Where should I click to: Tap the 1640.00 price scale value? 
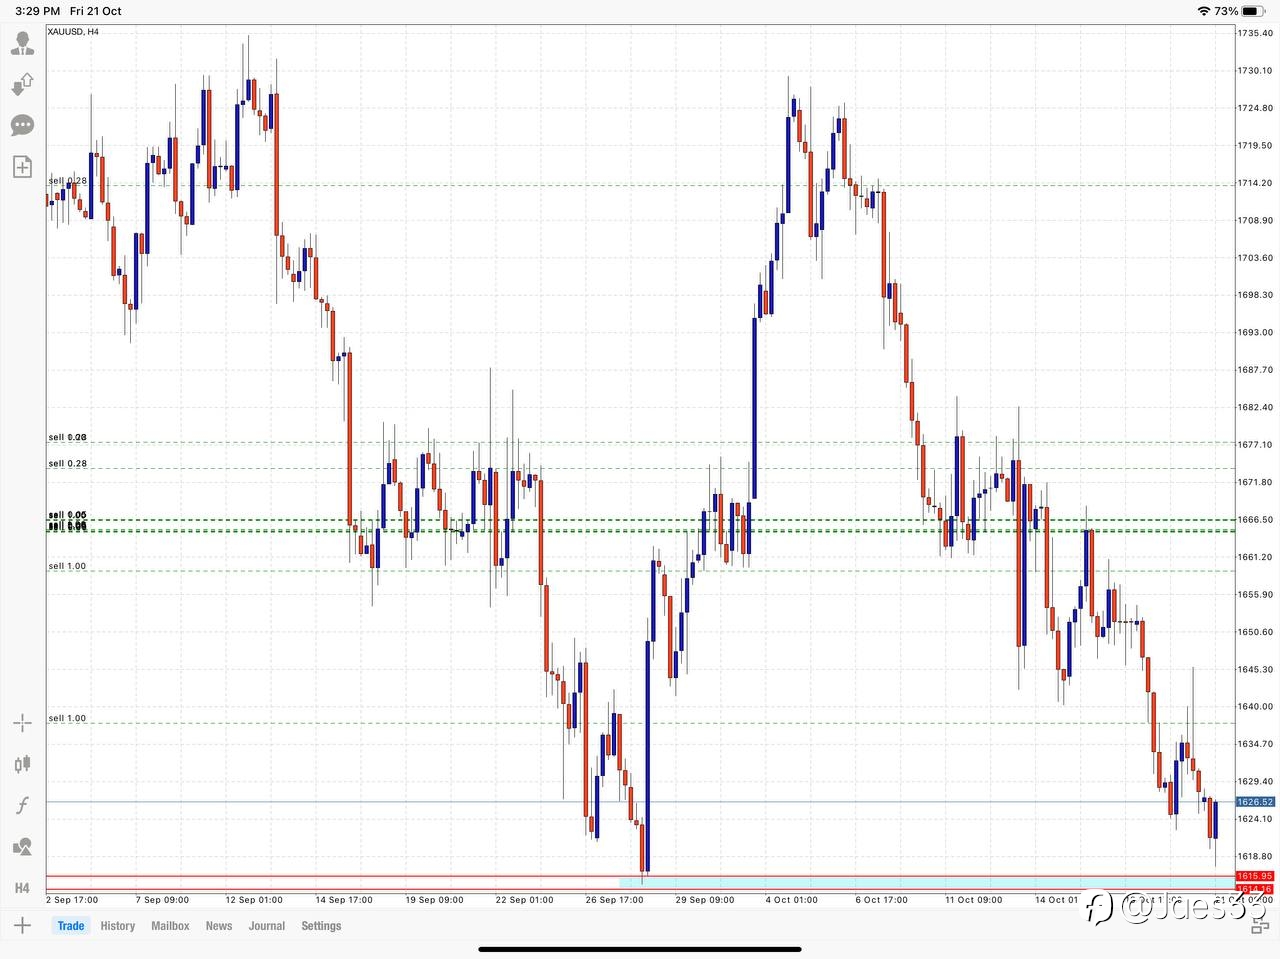pos(1255,706)
